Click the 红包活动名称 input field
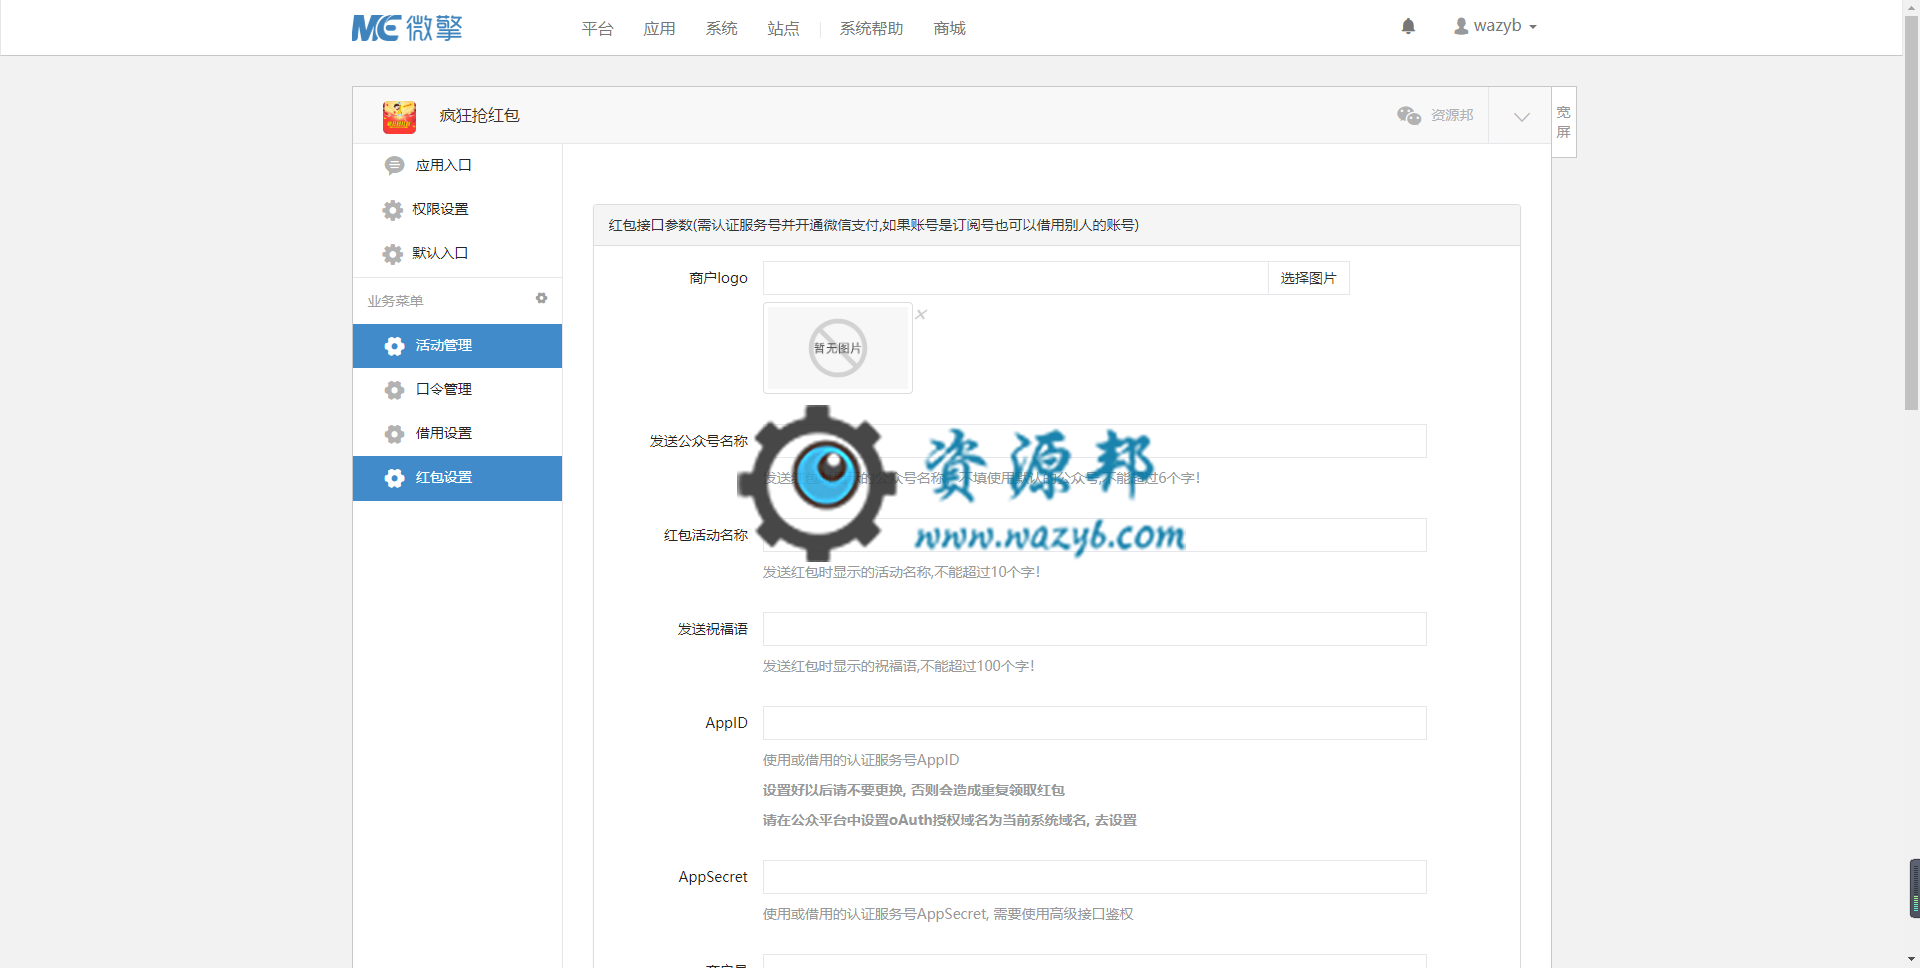The width and height of the screenshot is (1920, 968). tap(1094, 535)
